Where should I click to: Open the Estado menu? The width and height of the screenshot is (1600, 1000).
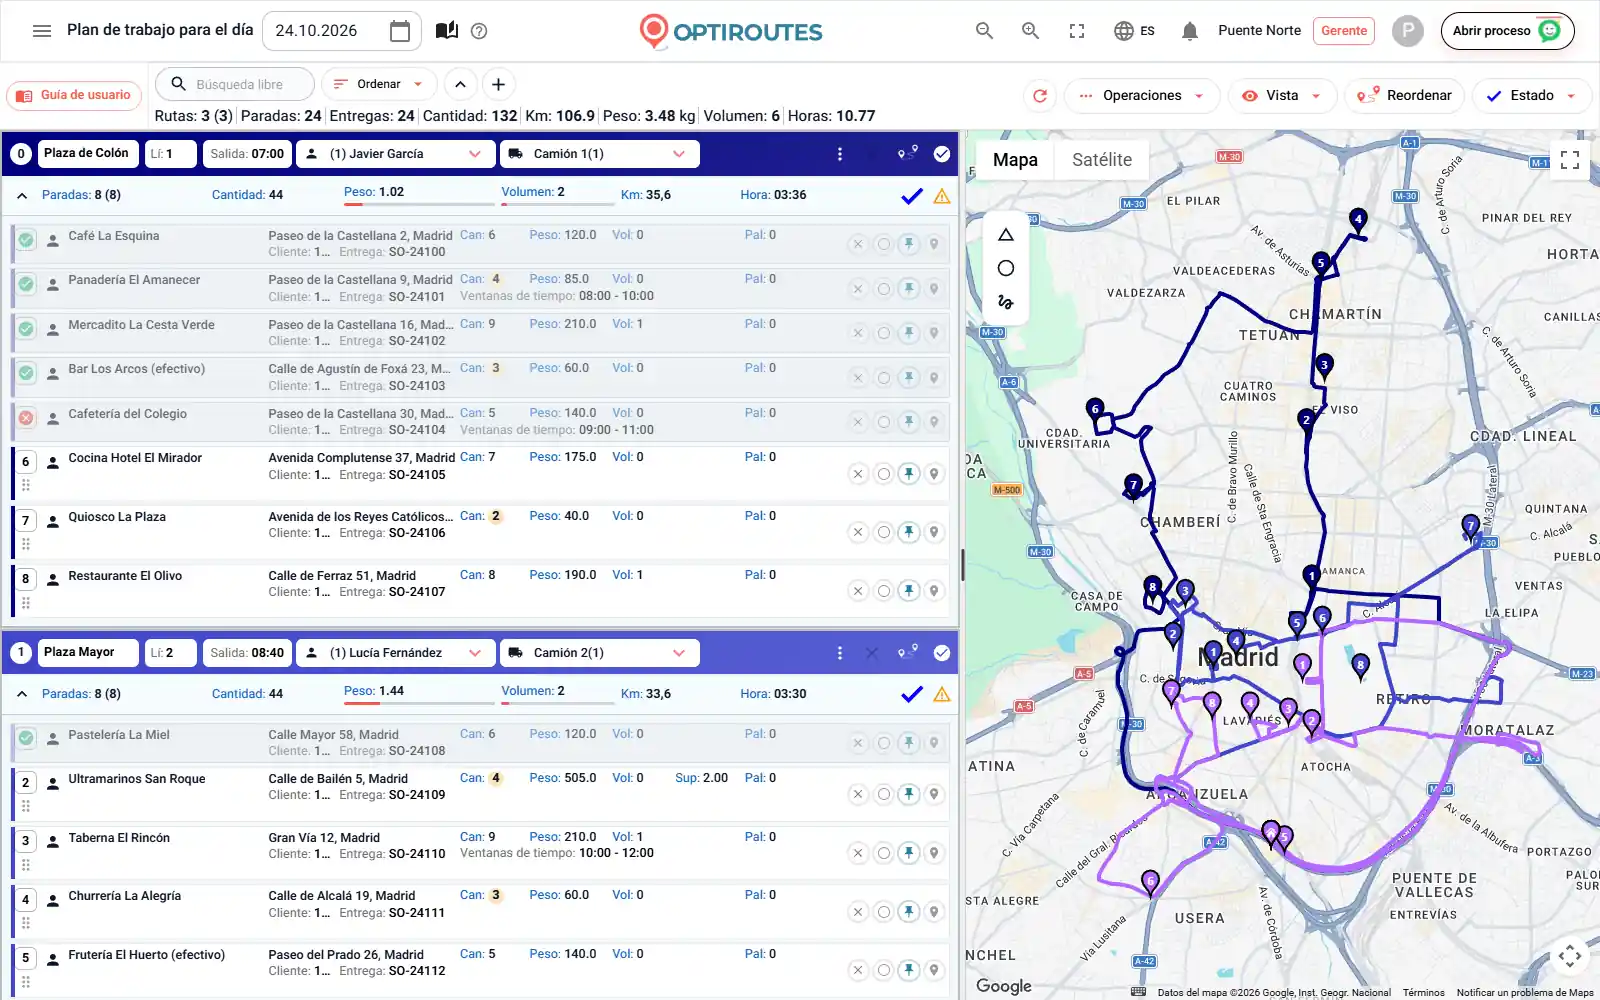1531,96
